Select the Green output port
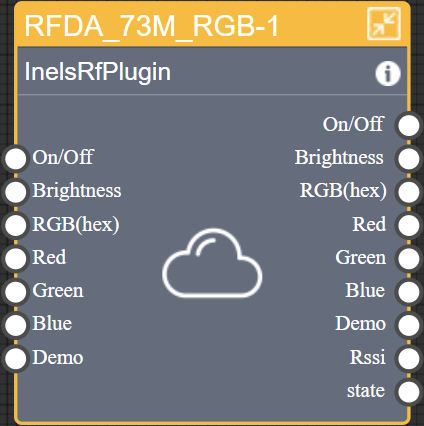This screenshot has width=424, height=426. pyautogui.click(x=409, y=258)
